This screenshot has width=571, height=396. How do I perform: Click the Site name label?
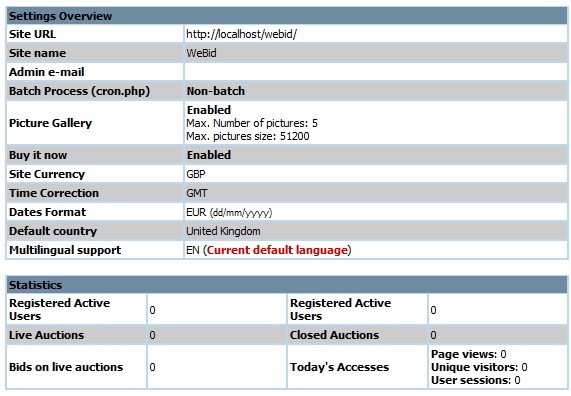pyautogui.click(x=38, y=53)
